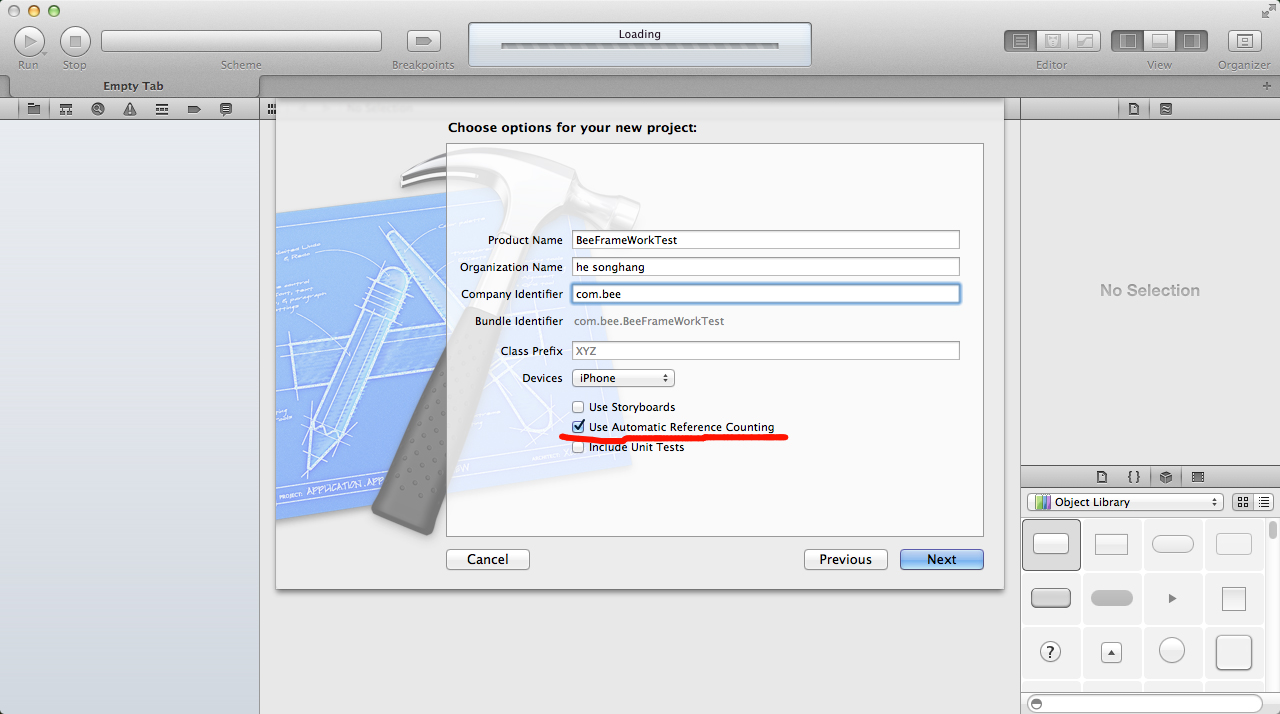Show the Breakpoint navigator icon

194,109
